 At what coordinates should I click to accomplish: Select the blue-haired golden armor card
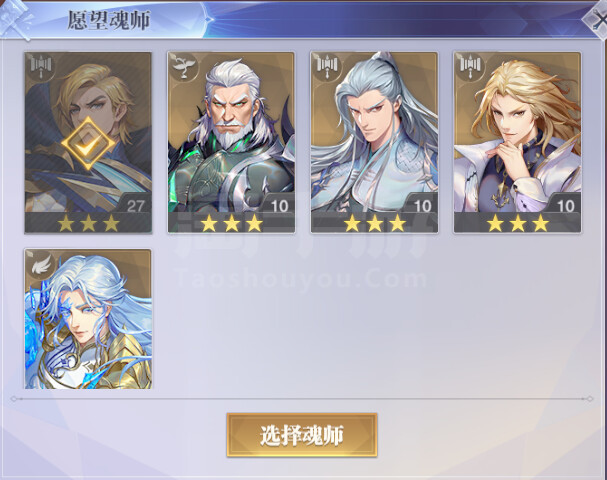pos(88,319)
